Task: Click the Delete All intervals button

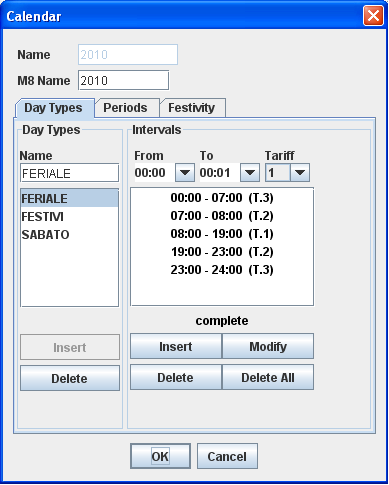Action: [x=268, y=377]
